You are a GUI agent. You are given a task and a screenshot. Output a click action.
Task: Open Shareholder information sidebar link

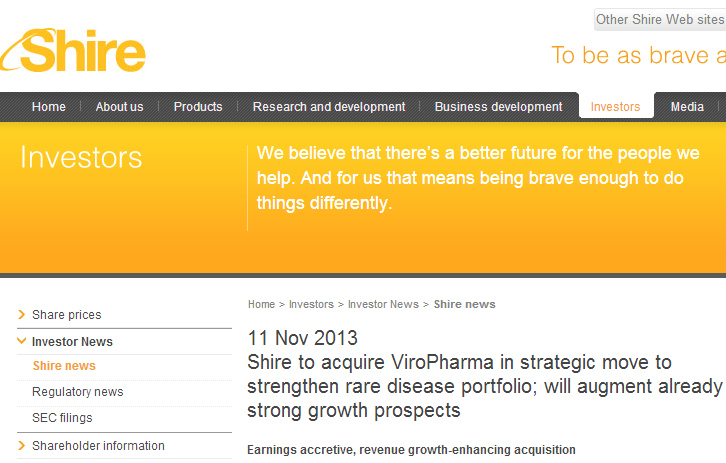pos(98,446)
